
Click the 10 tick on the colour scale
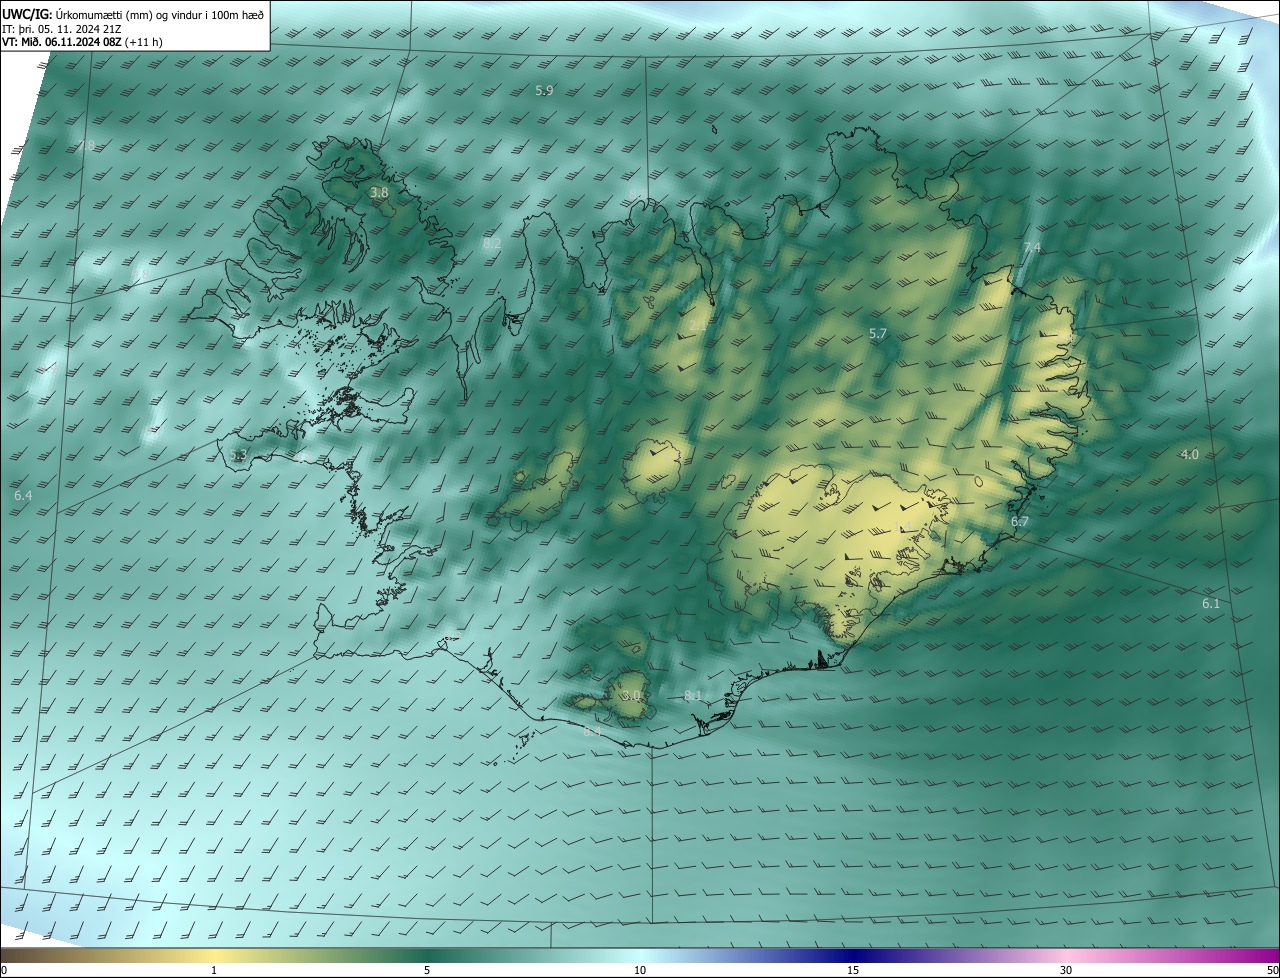tap(640, 970)
